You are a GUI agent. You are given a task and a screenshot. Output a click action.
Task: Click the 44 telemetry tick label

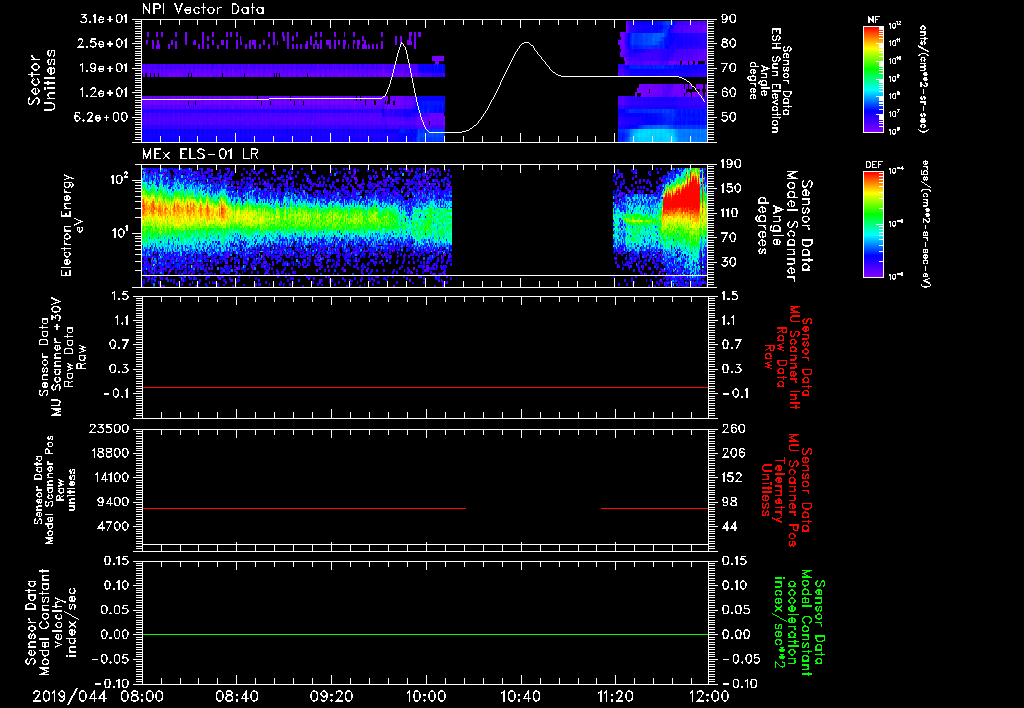(729, 526)
